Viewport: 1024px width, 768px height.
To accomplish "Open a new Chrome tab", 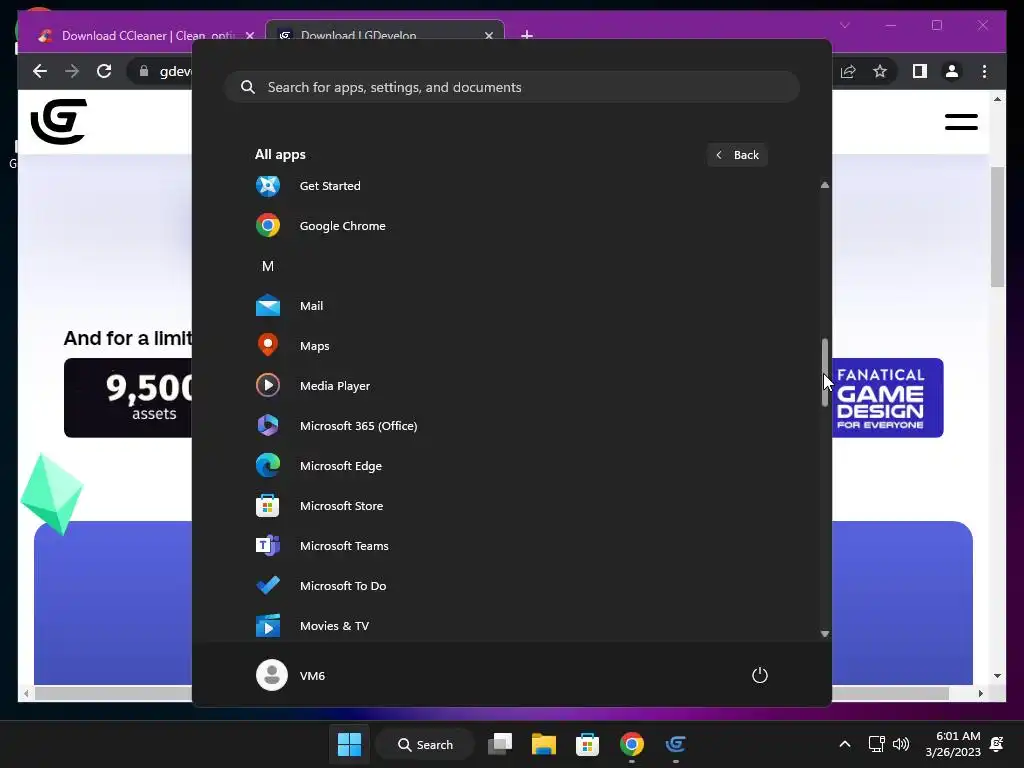I will pyautogui.click(x=527, y=35).
